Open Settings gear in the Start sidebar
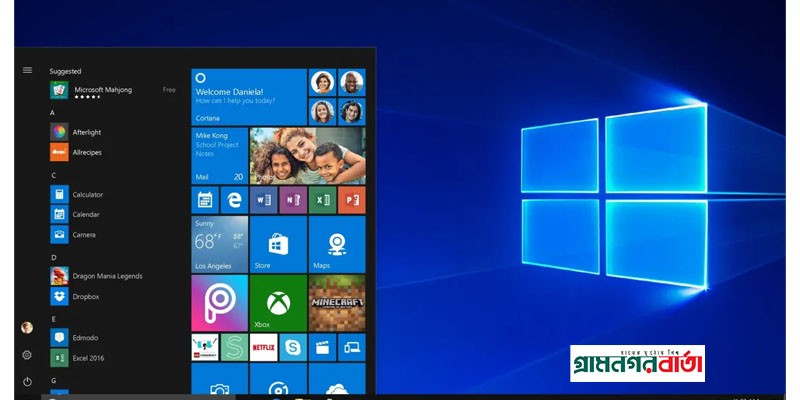 point(27,355)
